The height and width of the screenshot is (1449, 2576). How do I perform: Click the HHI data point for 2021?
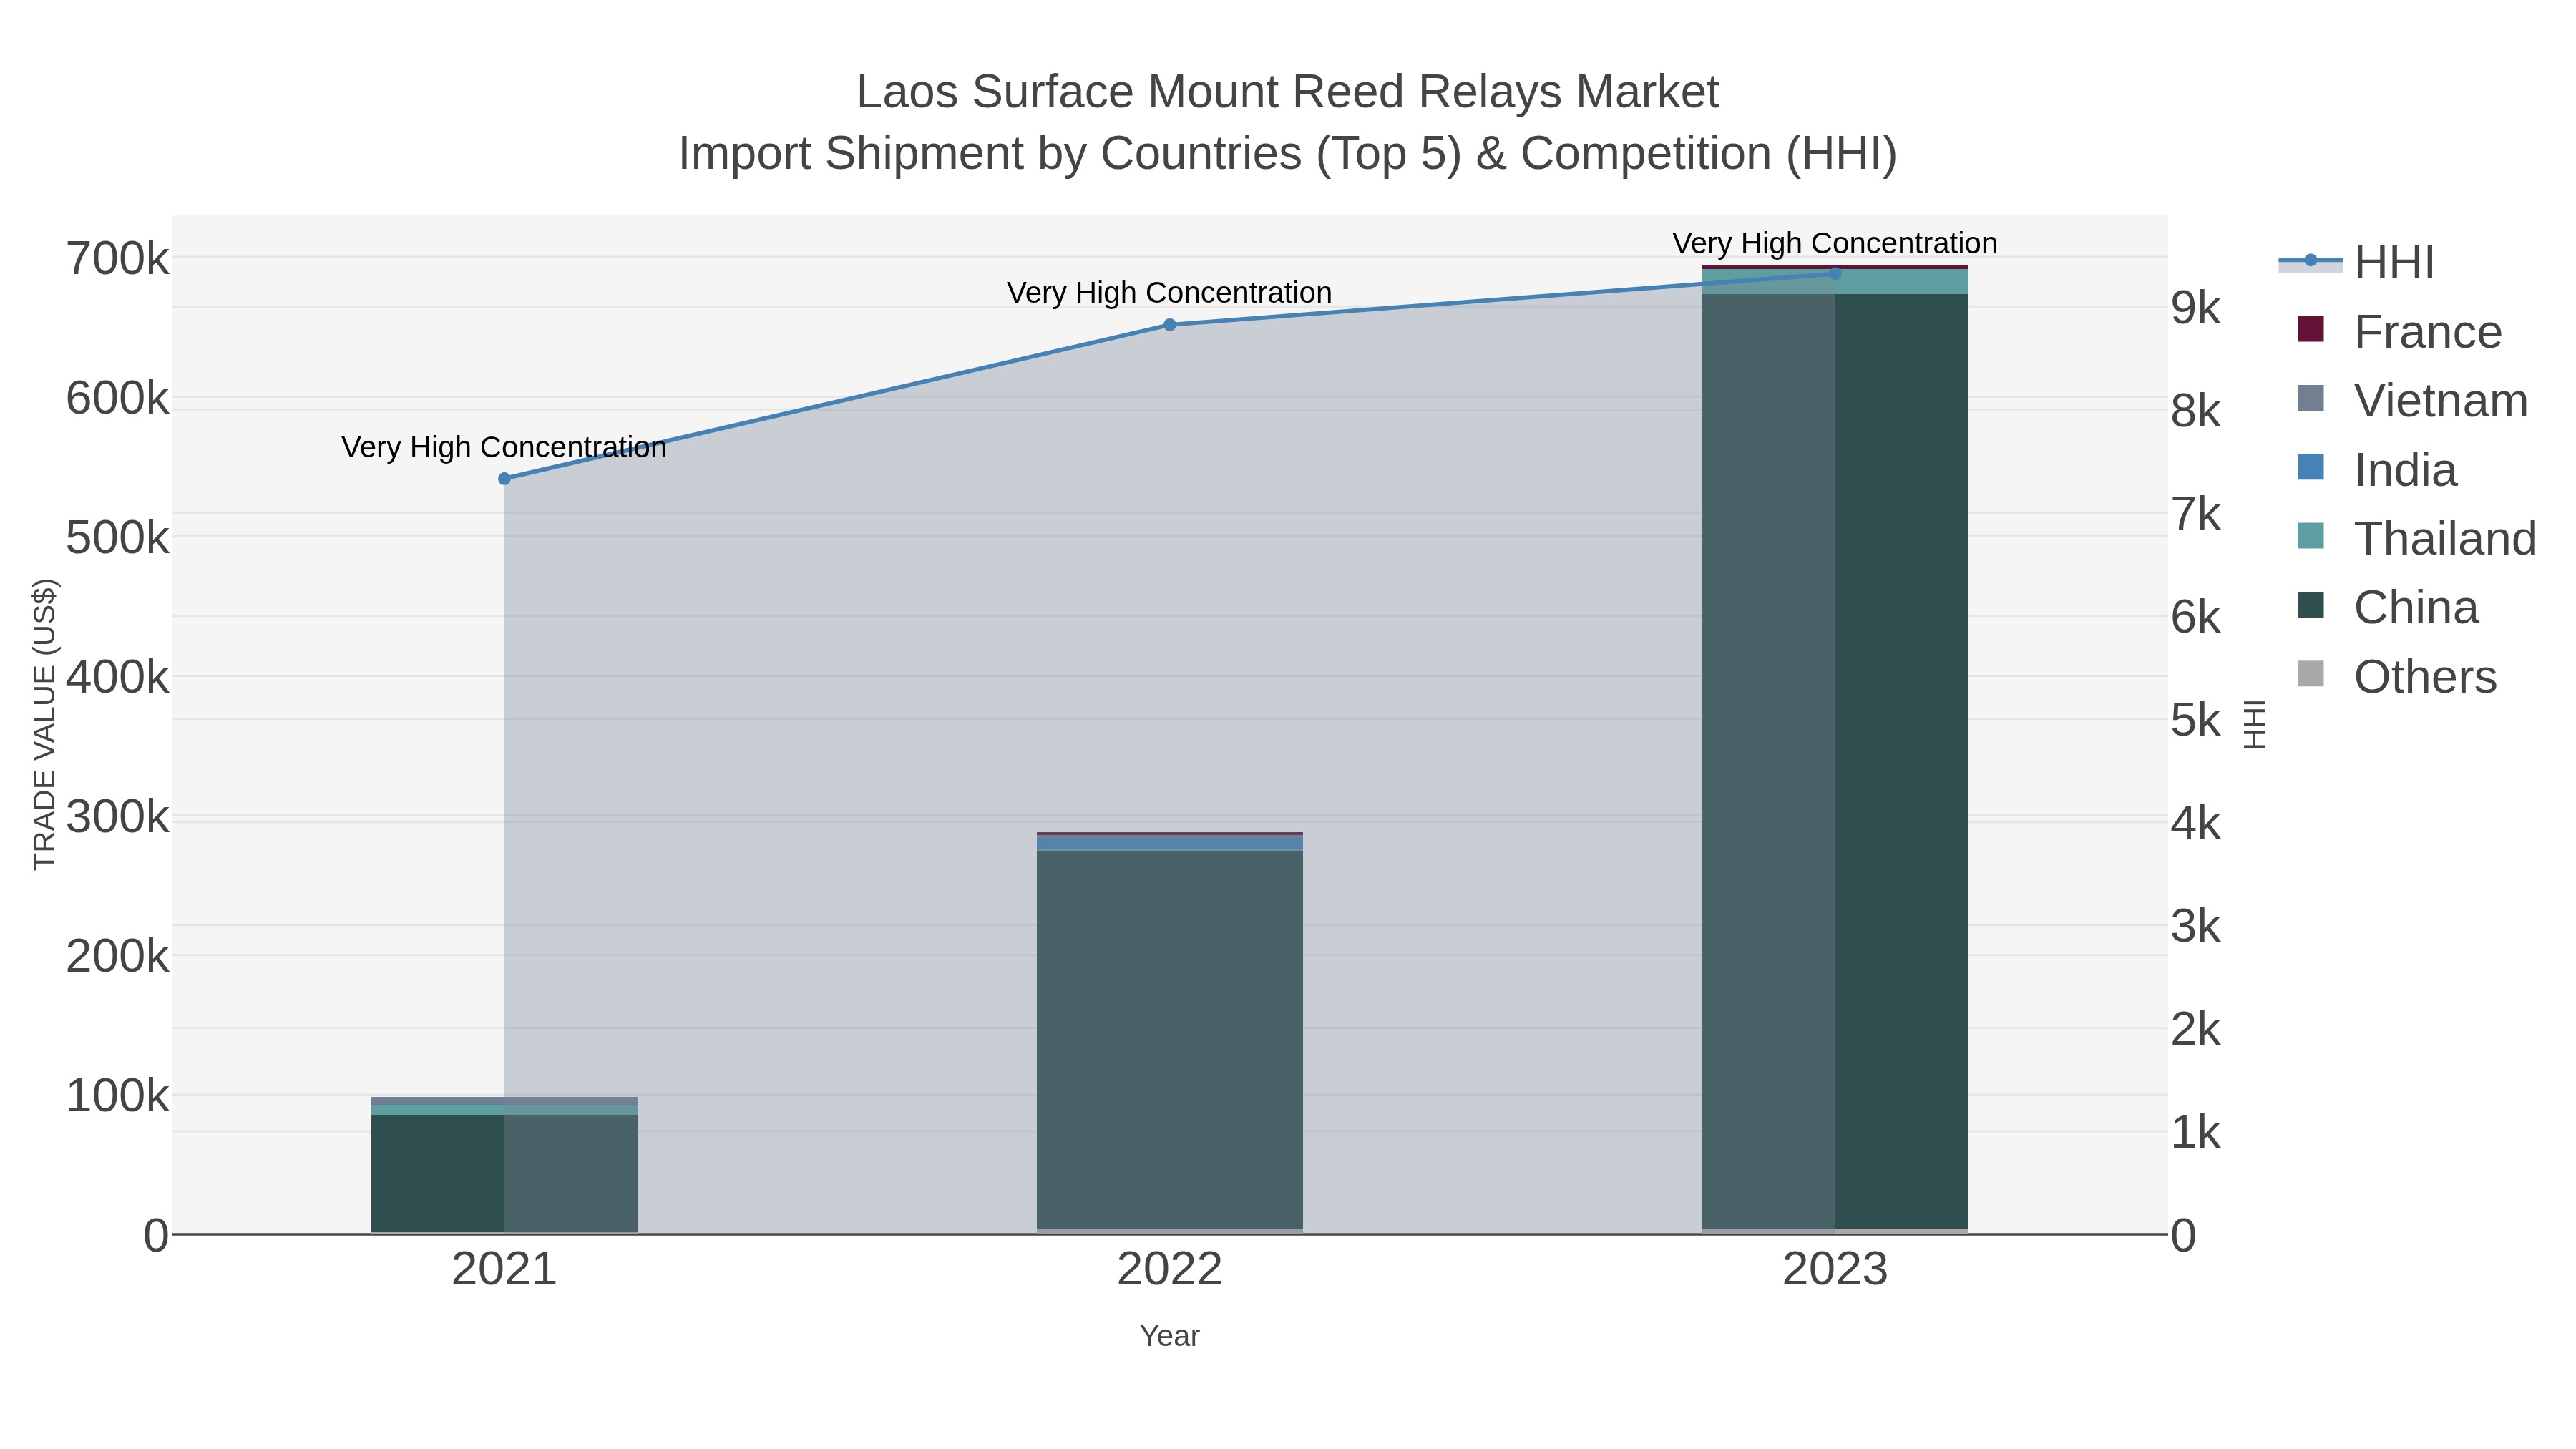pos(504,479)
